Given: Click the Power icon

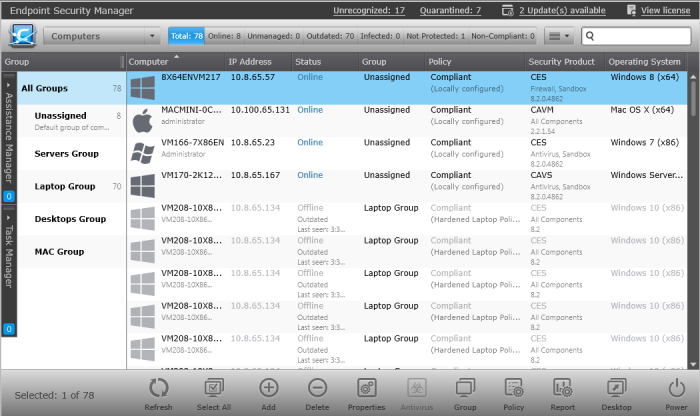Looking at the screenshot, I should pyautogui.click(x=677, y=388).
